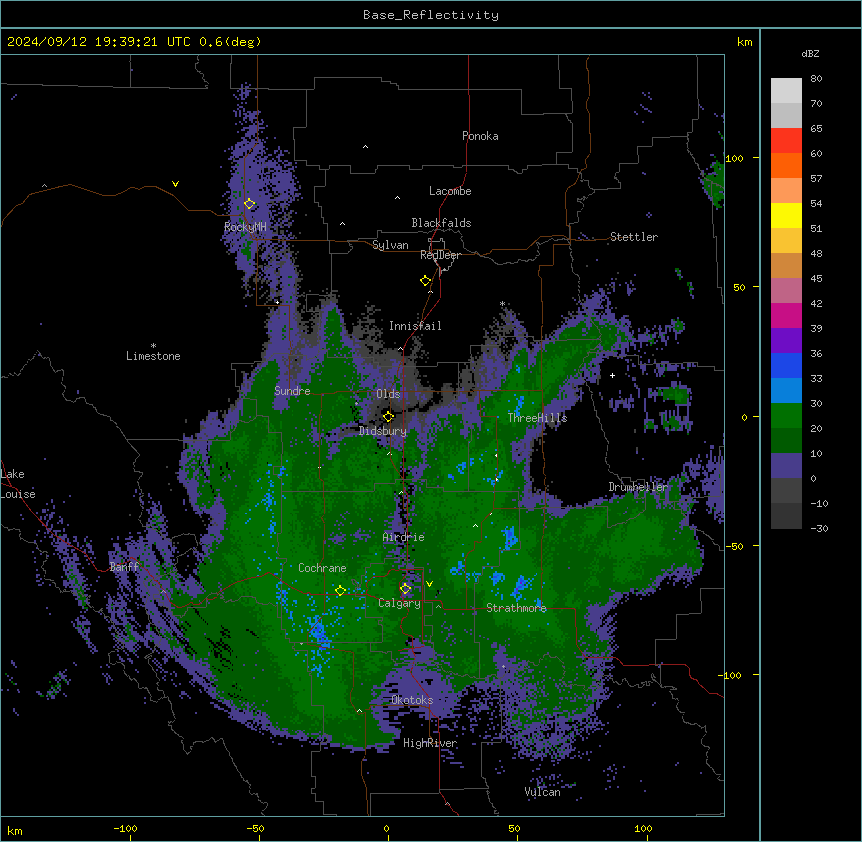Select the Airdrie label
The image size is (862, 842).
pos(404,537)
